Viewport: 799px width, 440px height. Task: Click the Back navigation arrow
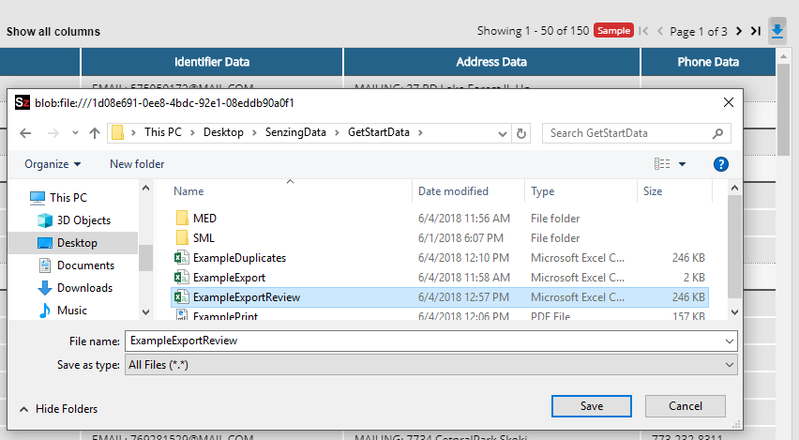25,133
